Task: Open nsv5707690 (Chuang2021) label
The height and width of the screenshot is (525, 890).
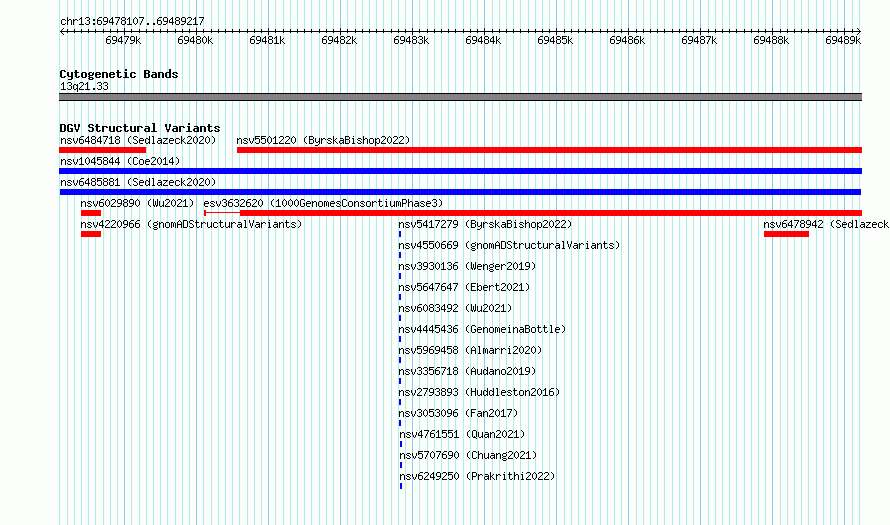Action: coord(468,455)
